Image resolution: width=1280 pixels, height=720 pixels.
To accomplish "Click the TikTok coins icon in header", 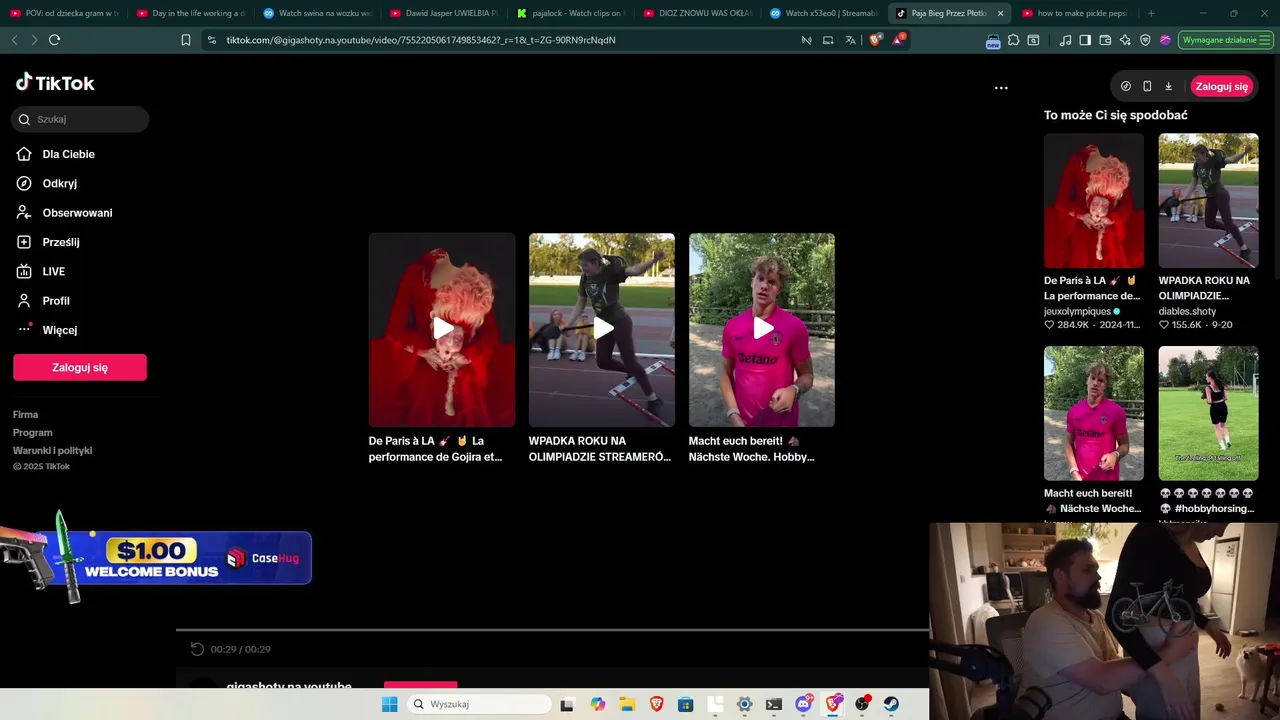I will point(1126,86).
